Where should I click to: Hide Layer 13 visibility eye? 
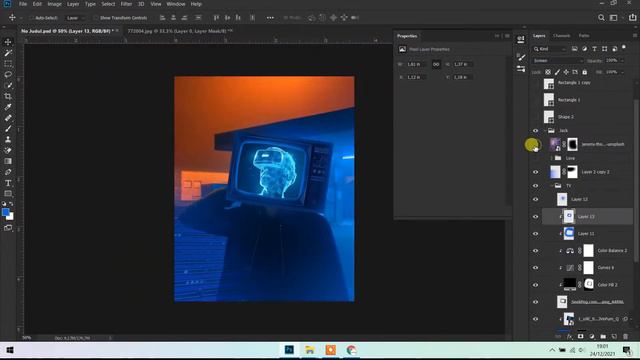tap(536, 217)
